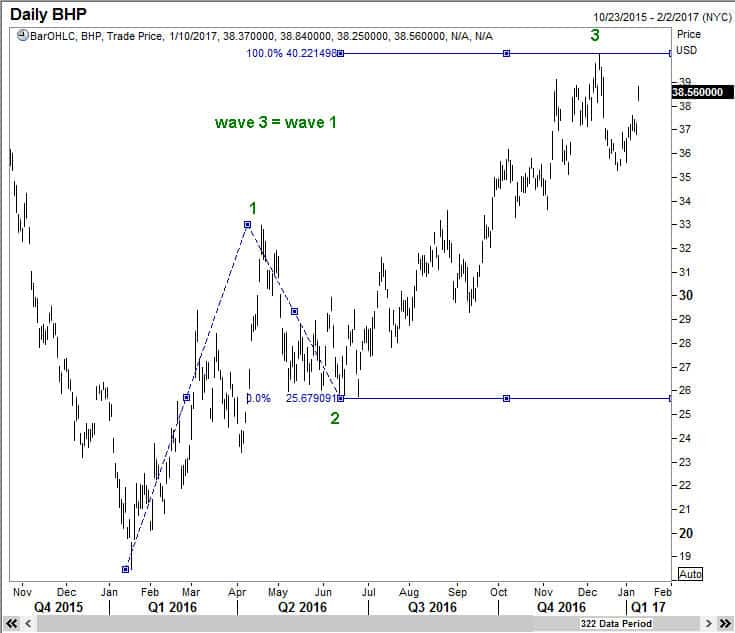
Task: Click the Q2 2016 quarter label
Action: pyautogui.click(x=302, y=608)
